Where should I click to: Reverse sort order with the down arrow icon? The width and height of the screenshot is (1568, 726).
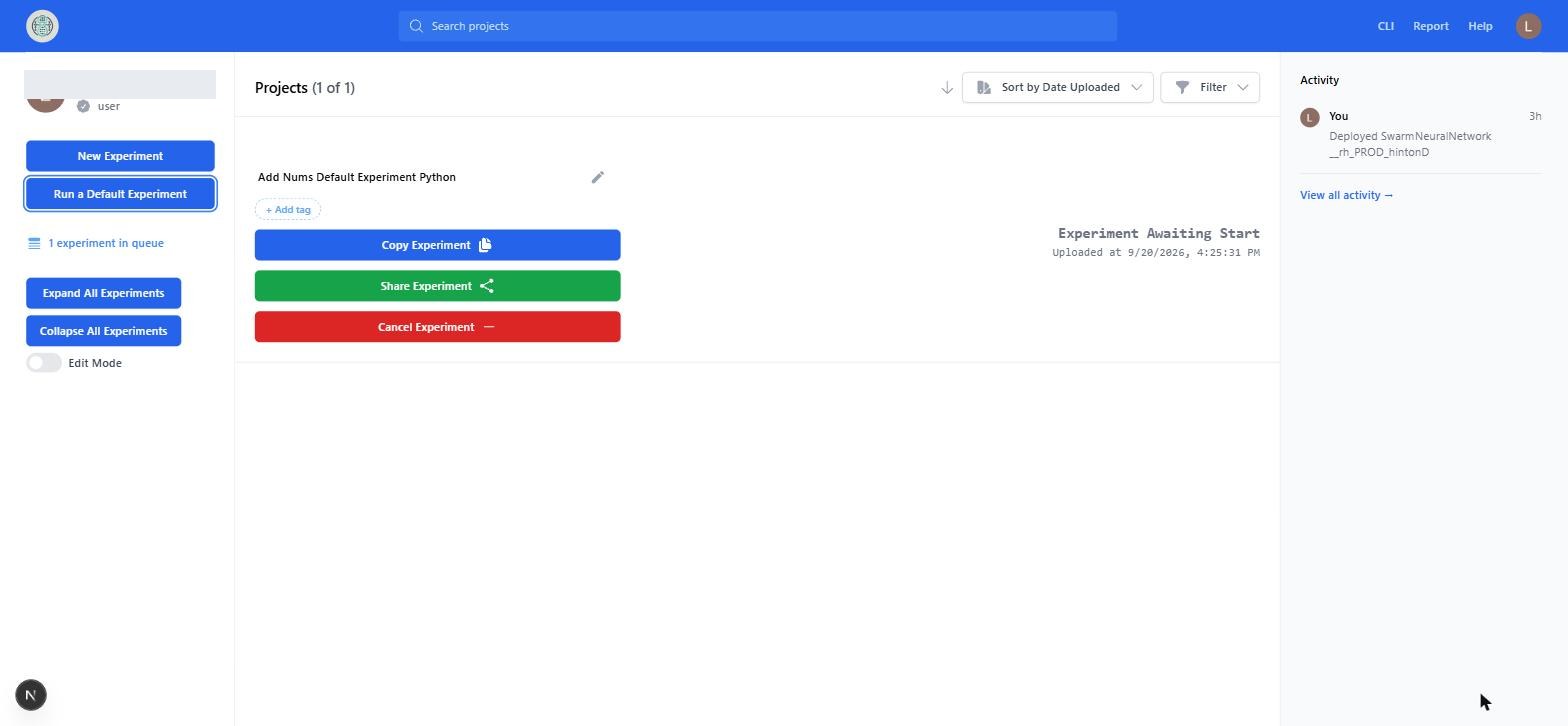(x=946, y=88)
